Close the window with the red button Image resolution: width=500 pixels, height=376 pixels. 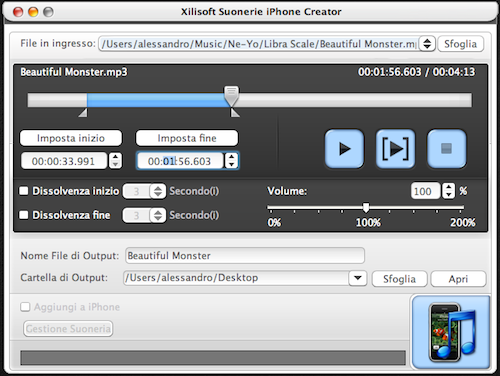(x=18, y=12)
